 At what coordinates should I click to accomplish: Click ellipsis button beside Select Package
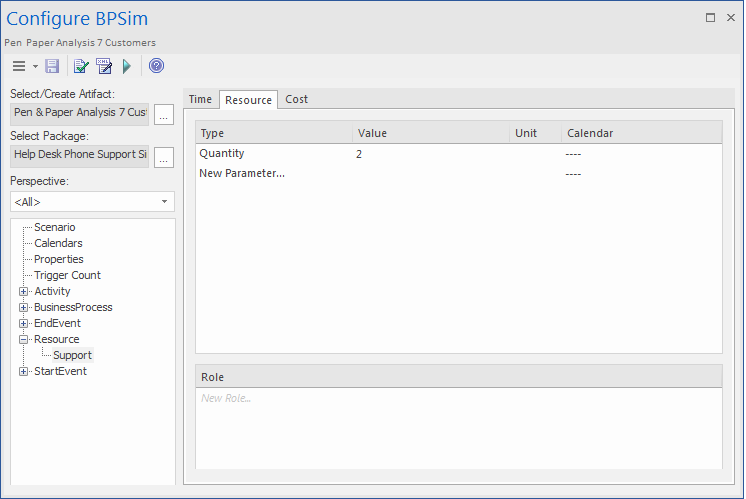(164, 156)
